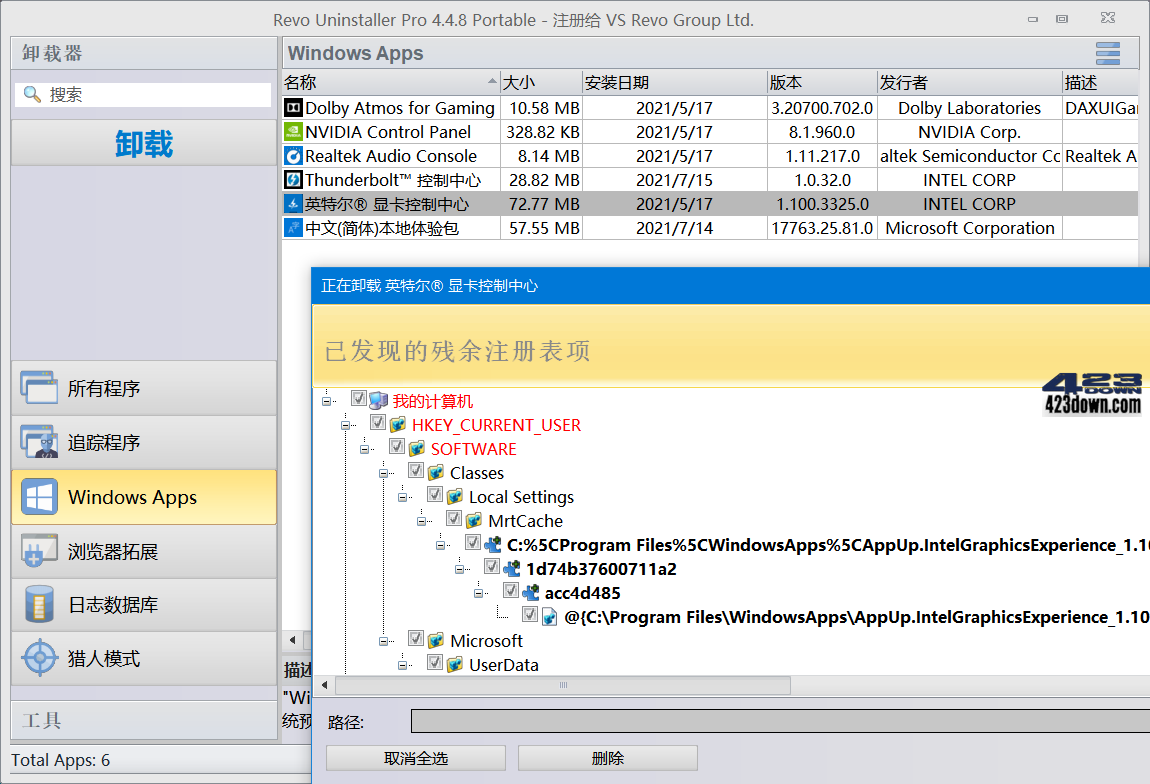Click the view options icon at top right
1150x784 pixels.
[1107, 53]
